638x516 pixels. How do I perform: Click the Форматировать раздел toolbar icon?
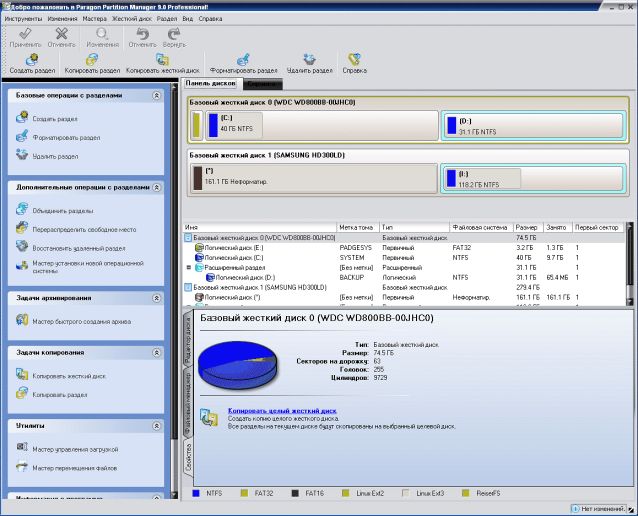pos(243,59)
